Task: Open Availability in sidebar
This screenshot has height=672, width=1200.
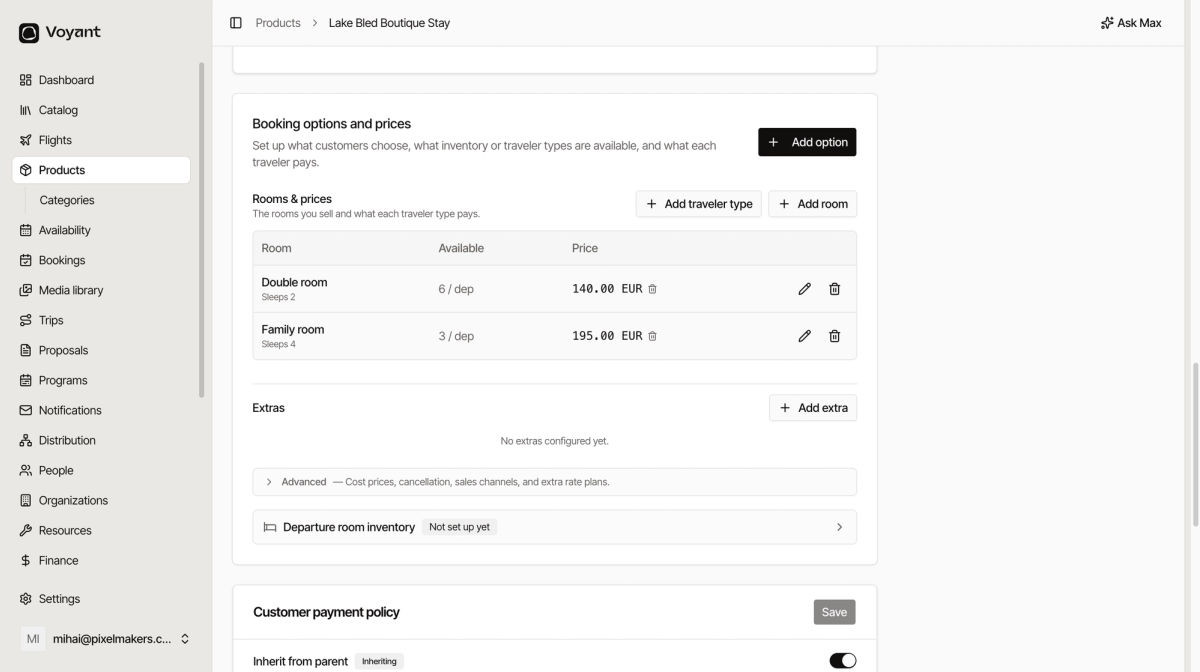Action: (x=101, y=230)
